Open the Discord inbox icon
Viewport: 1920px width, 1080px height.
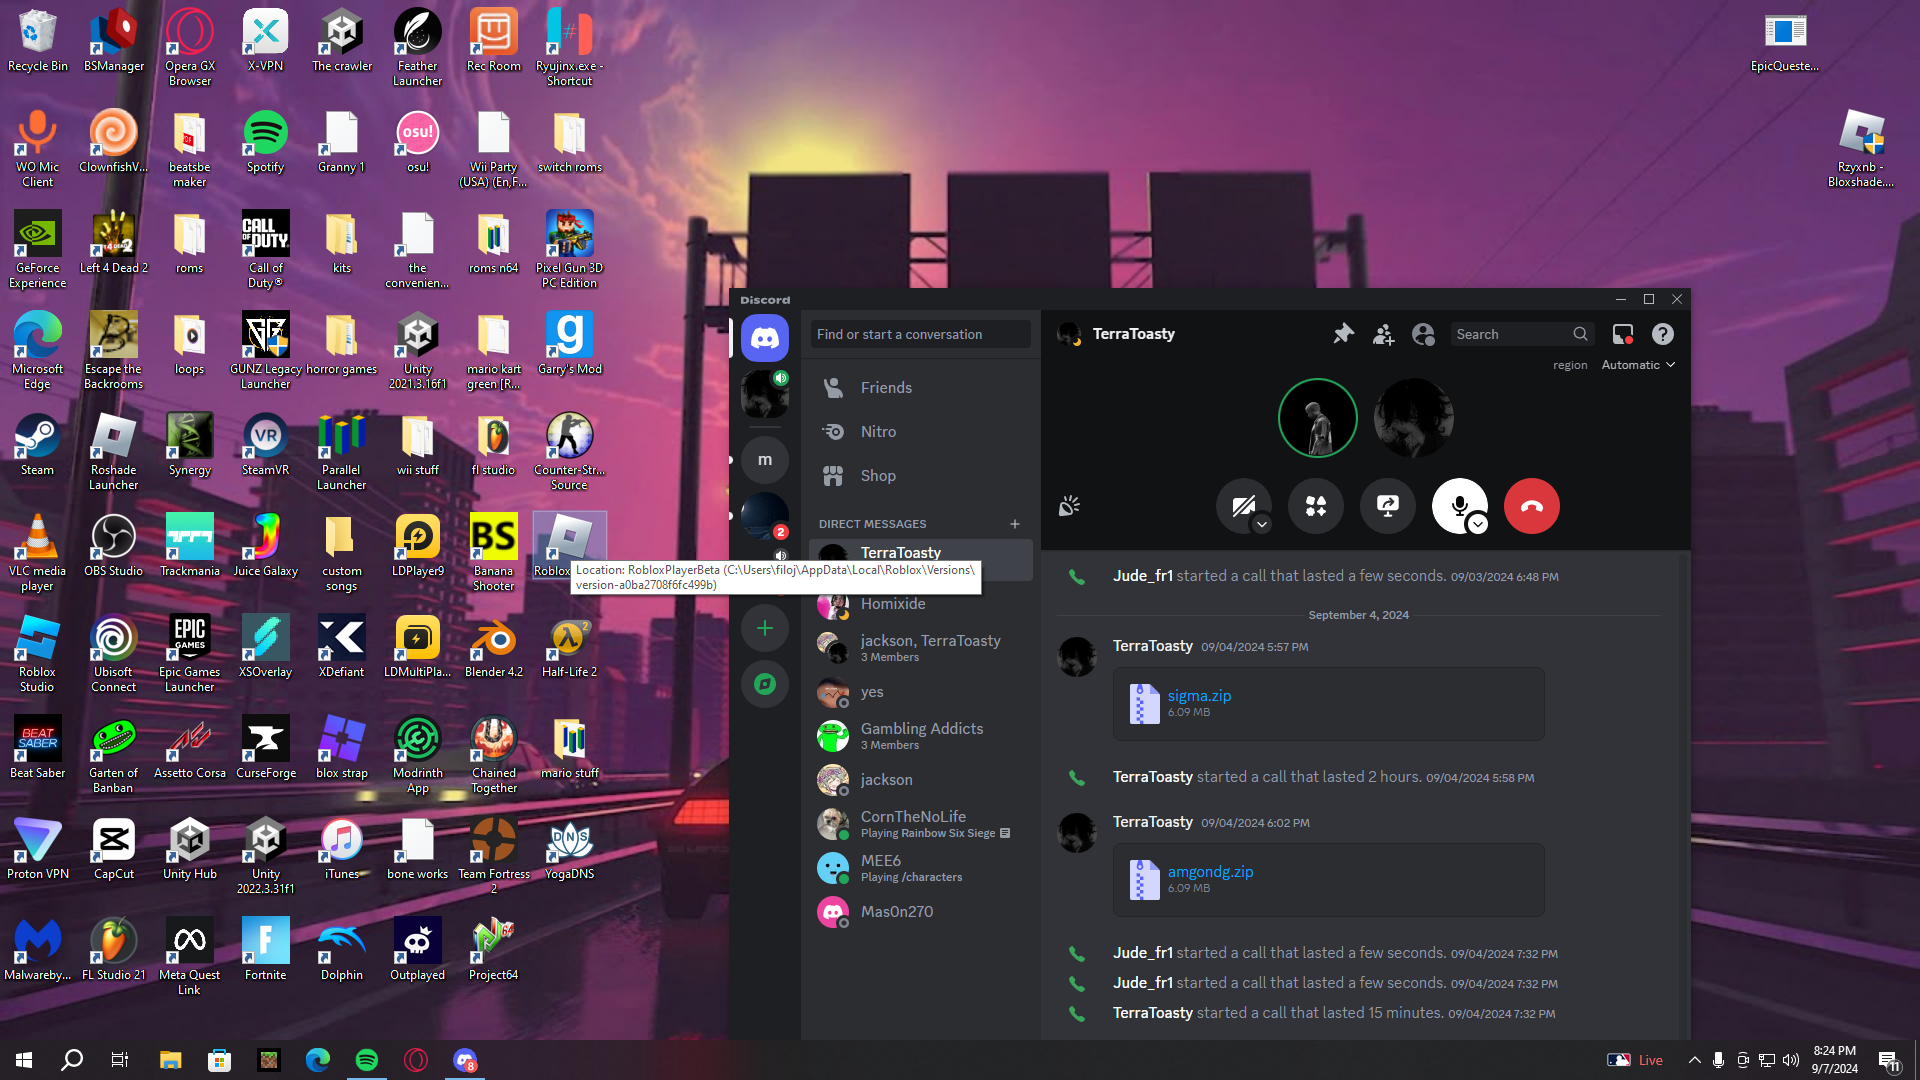1622,334
